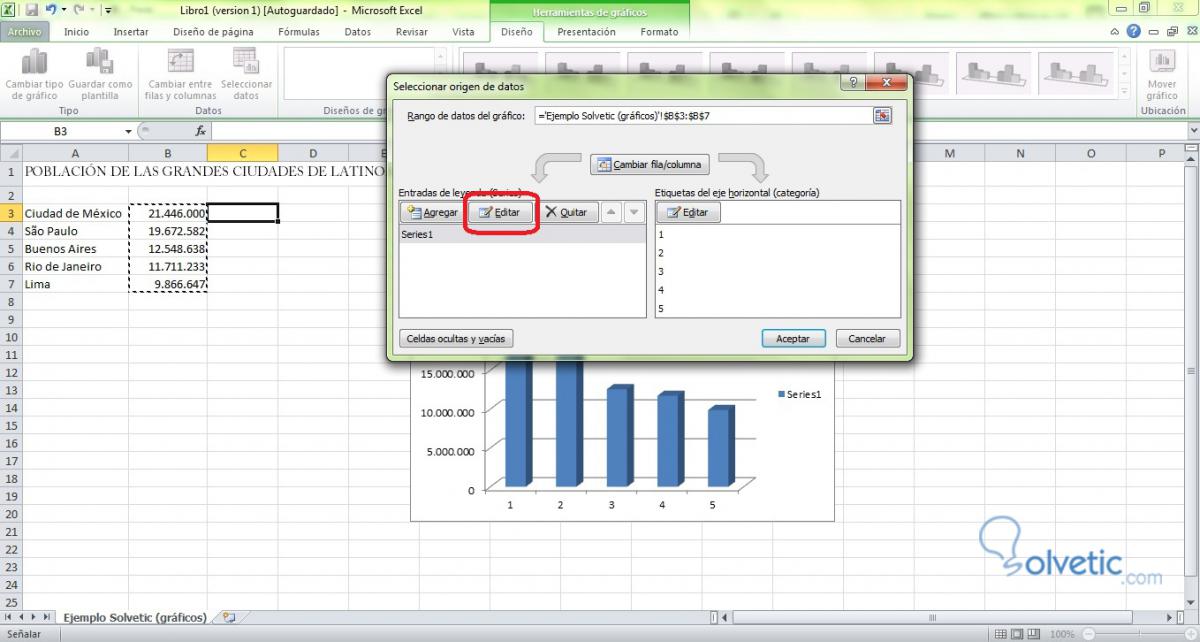Image resolution: width=1200 pixels, height=642 pixels.
Task: Click the Undo arrow icon
Action: (49, 9)
